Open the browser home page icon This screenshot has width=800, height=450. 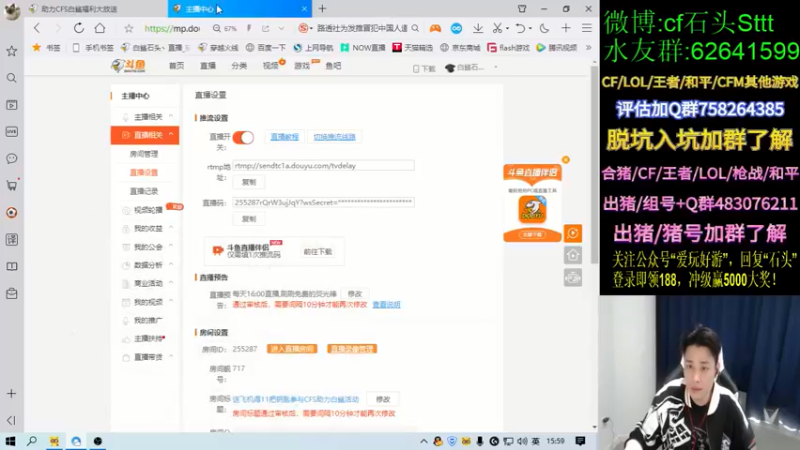(x=100, y=28)
